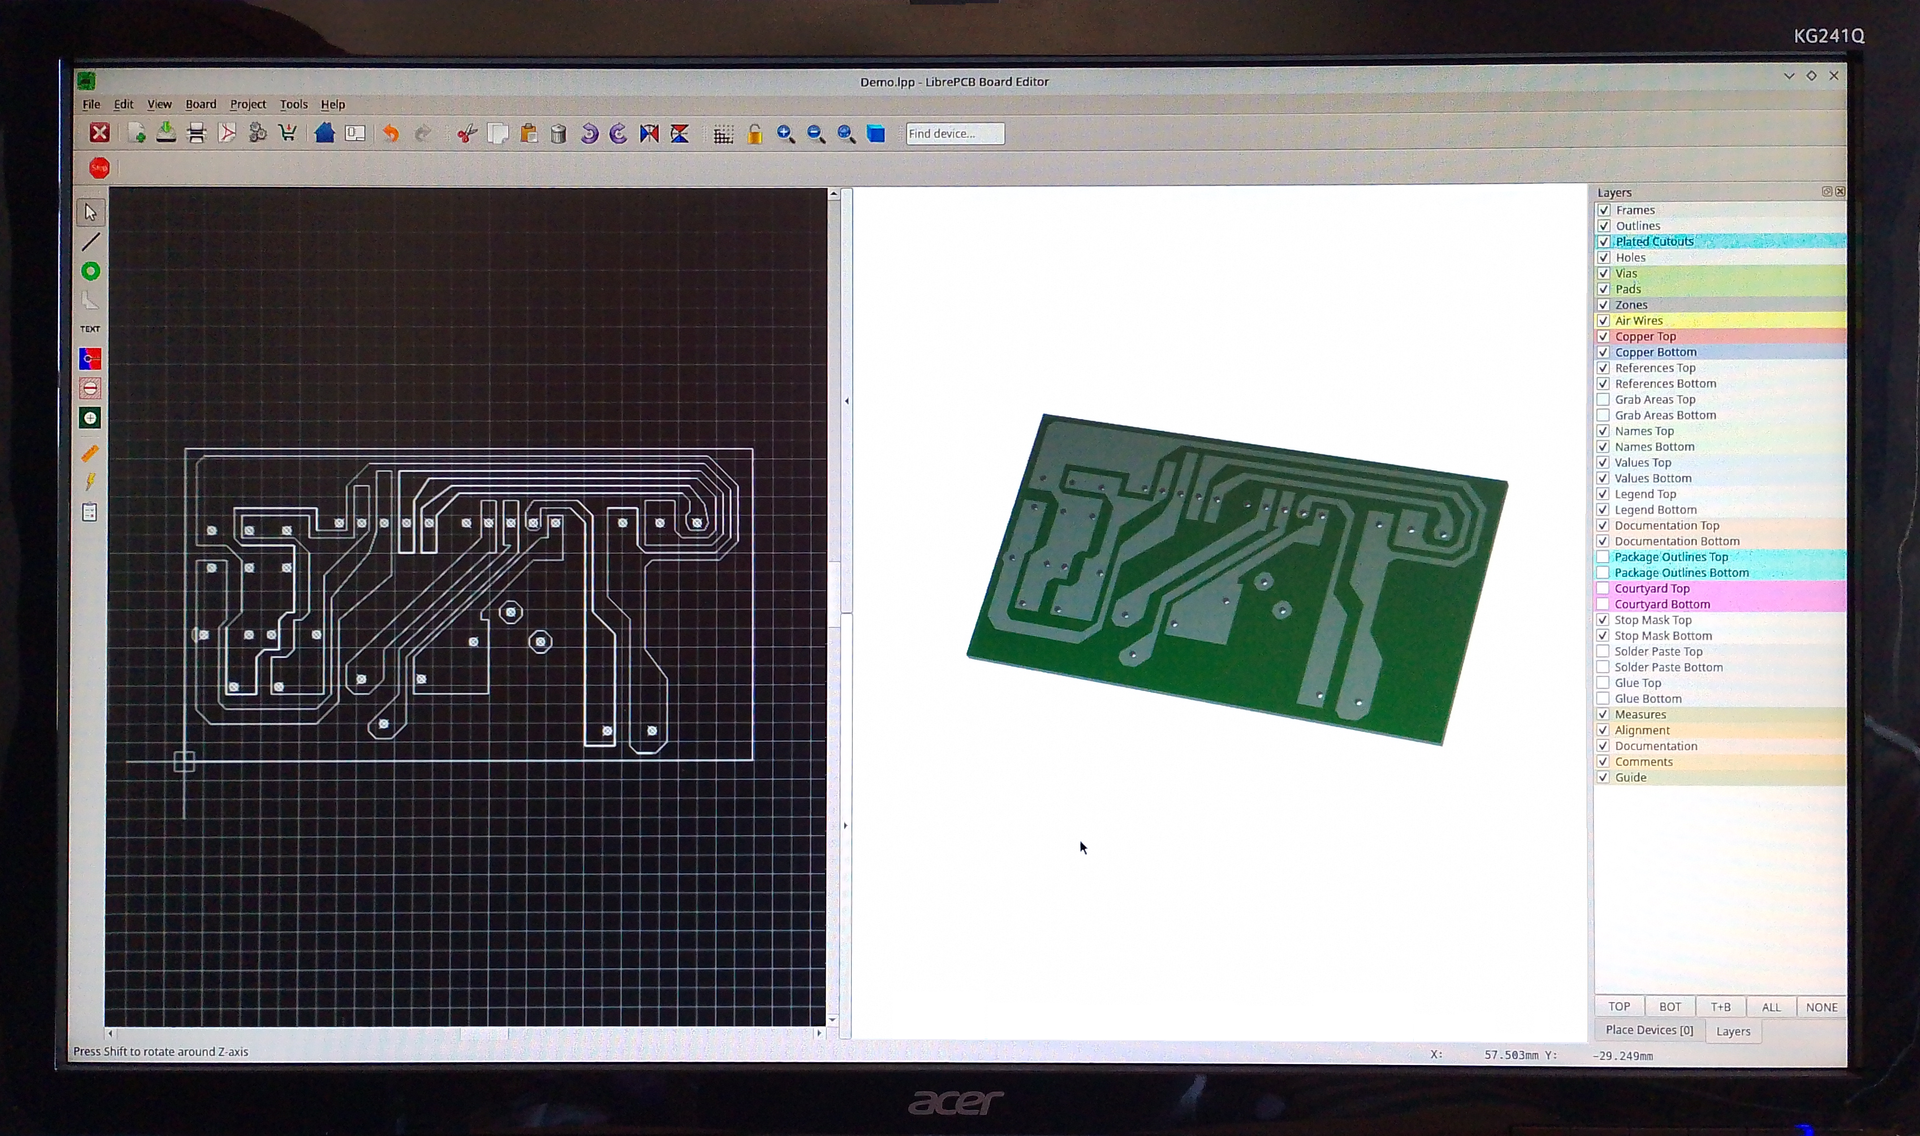Switch to Place Devices tab
The image size is (1920, 1136).
click(1649, 1030)
